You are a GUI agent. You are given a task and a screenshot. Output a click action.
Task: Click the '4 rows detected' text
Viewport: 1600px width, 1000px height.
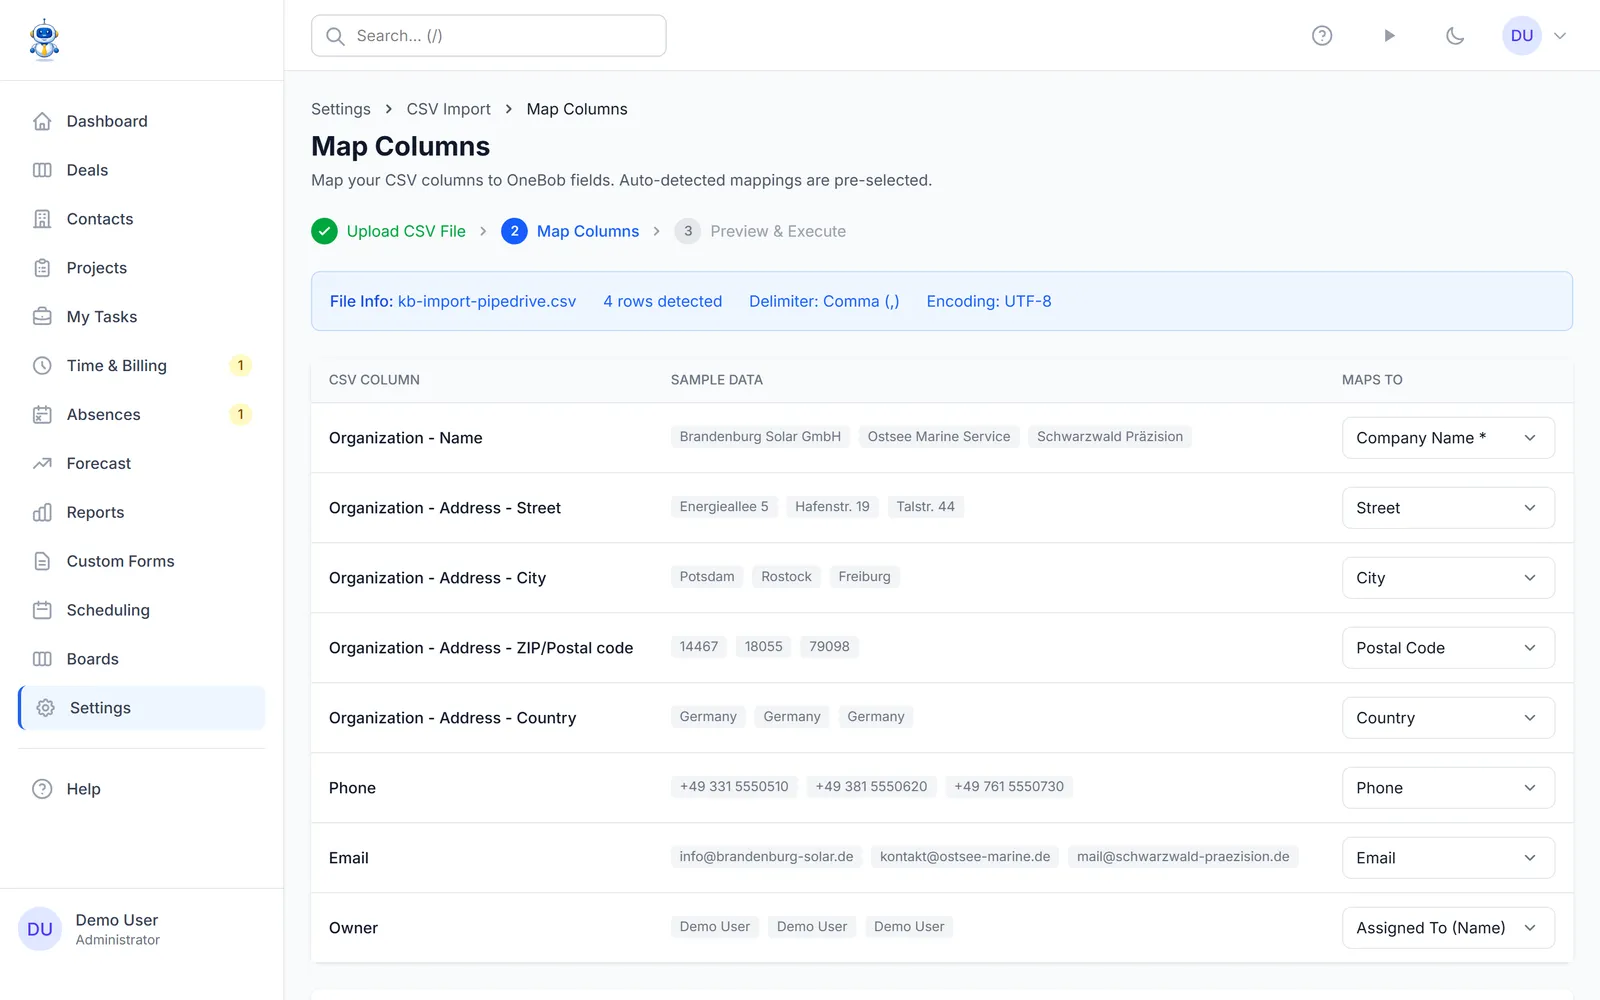click(662, 301)
